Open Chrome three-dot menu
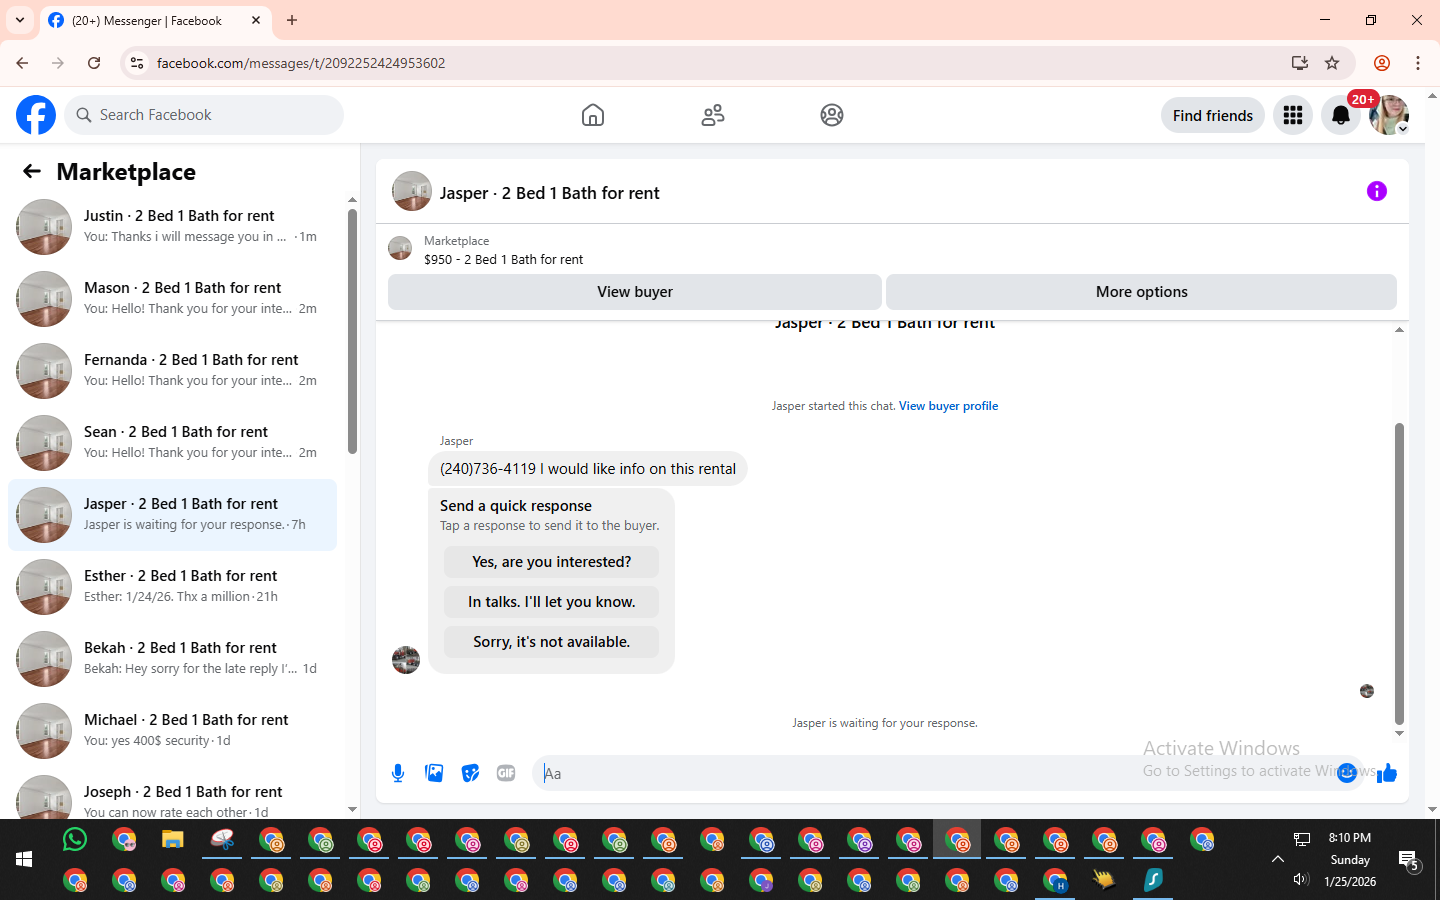The height and width of the screenshot is (900, 1440). coord(1418,63)
